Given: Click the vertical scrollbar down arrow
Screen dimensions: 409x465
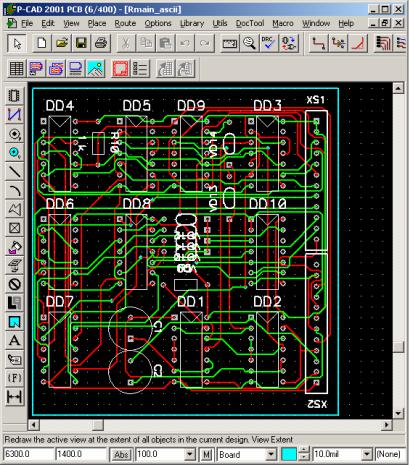Looking at the screenshot, I should pos(398,414).
